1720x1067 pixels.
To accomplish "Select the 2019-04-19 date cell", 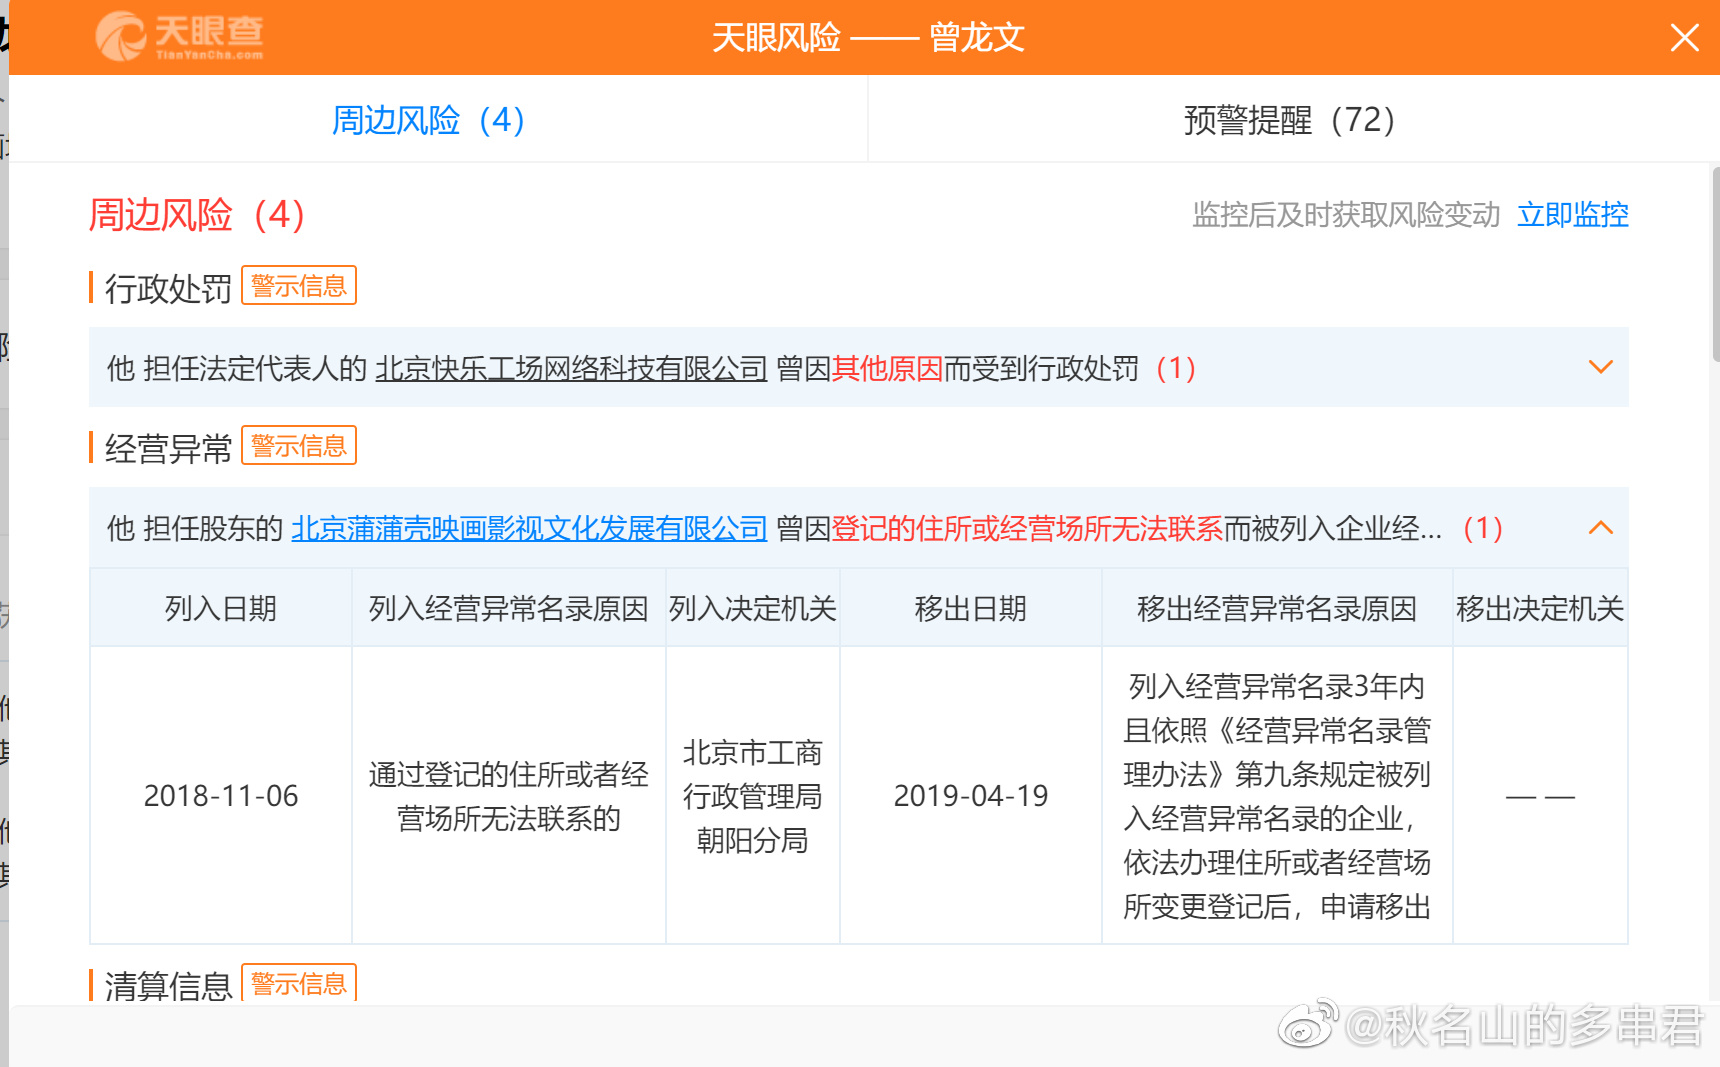I will click(971, 796).
